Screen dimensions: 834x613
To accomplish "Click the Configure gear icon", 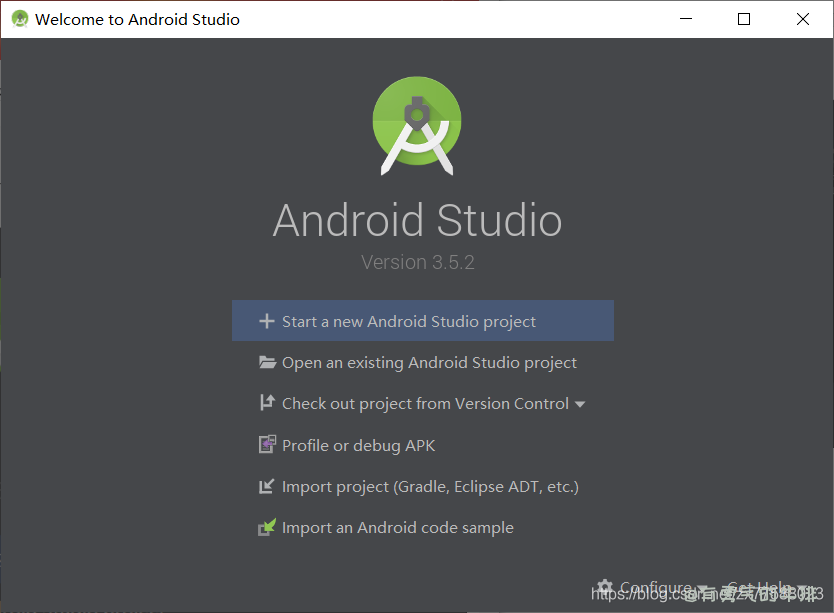I will tap(605, 587).
